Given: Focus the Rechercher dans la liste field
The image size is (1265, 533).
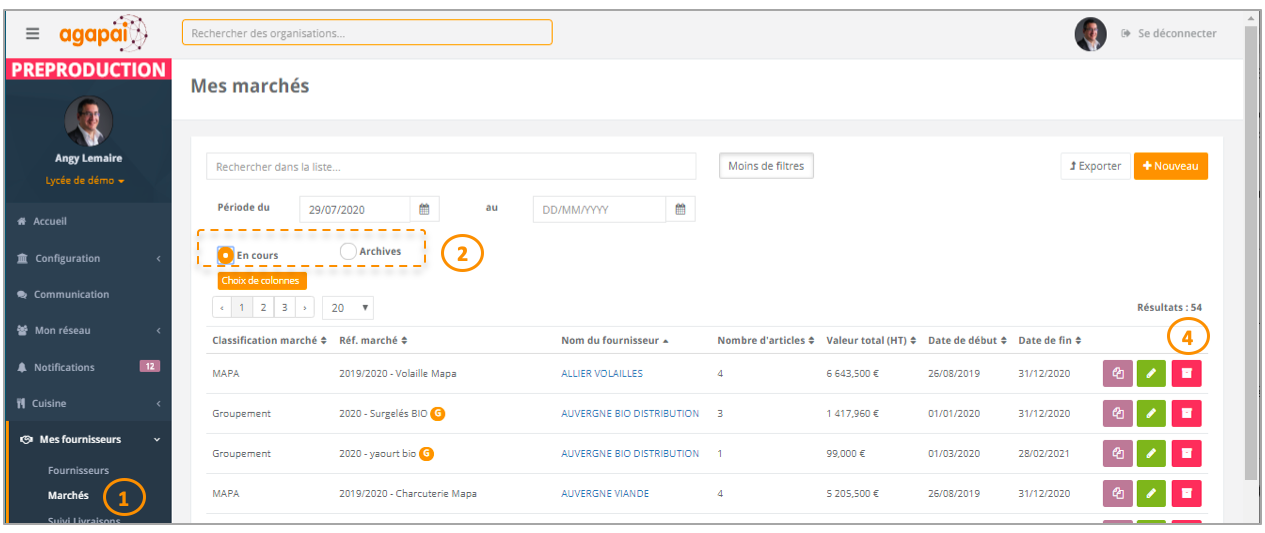Looking at the screenshot, I should (451, 166).
